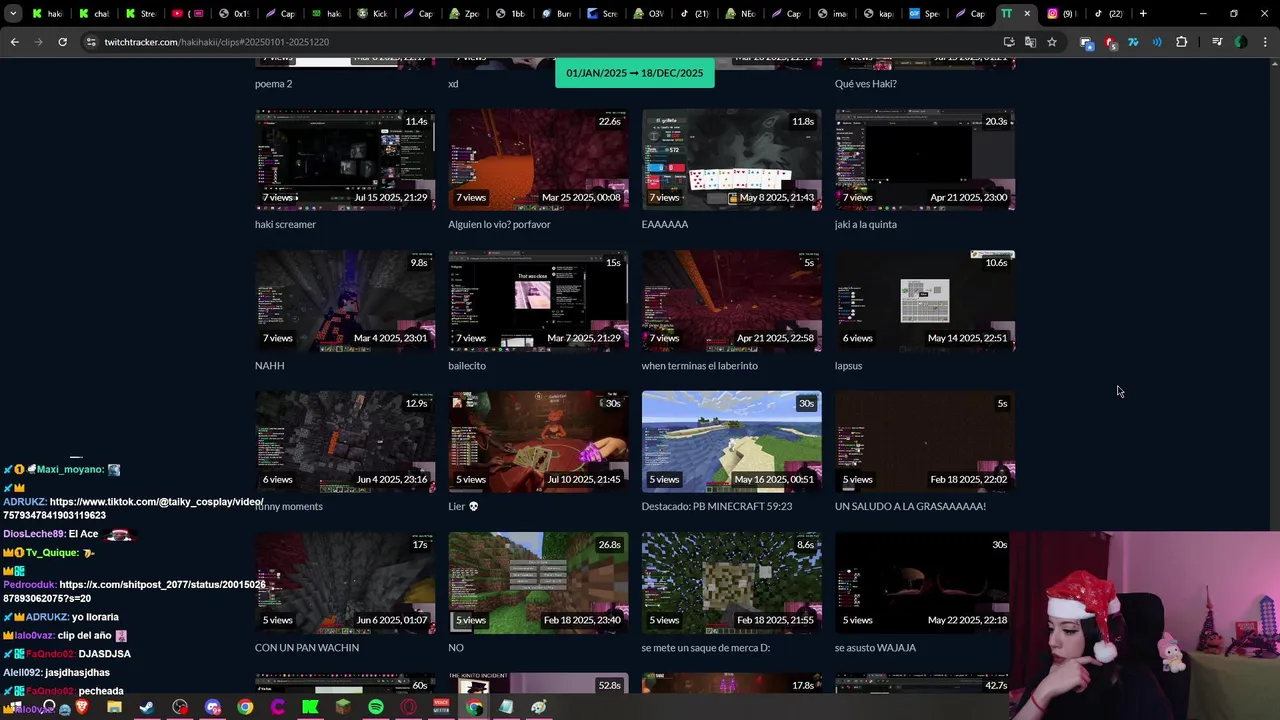Go back to the previous browser page
Screen dimensions: 1280x720
[14, 42]
